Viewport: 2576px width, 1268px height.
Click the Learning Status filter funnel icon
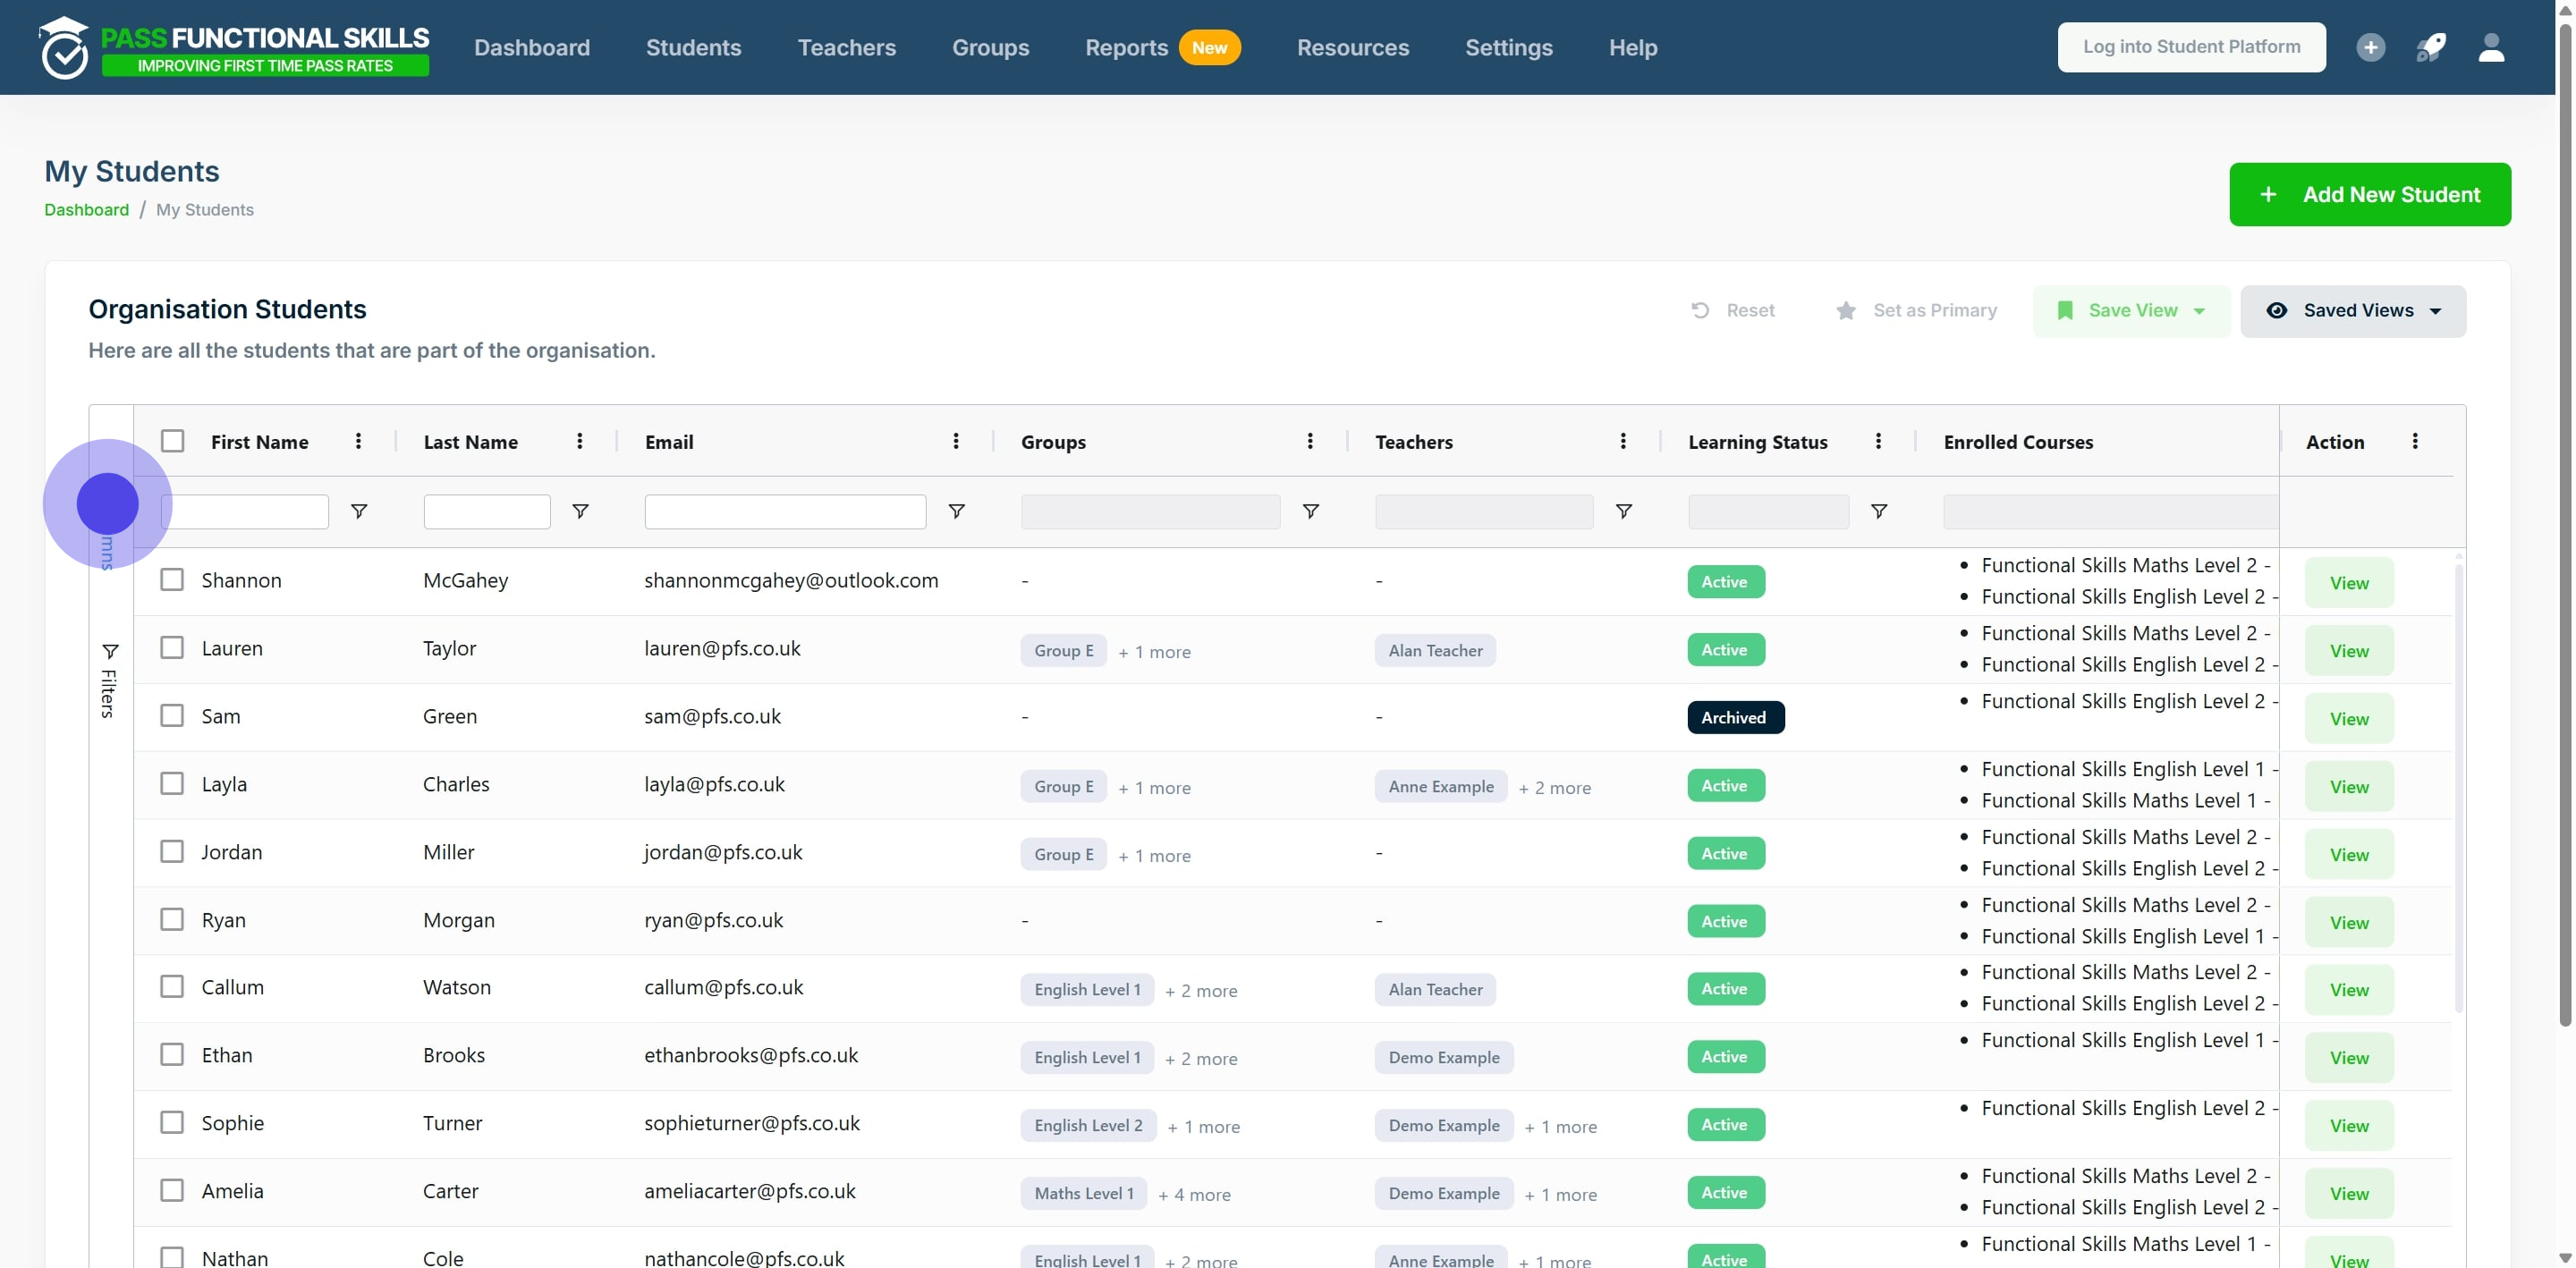click(1879, 511)
